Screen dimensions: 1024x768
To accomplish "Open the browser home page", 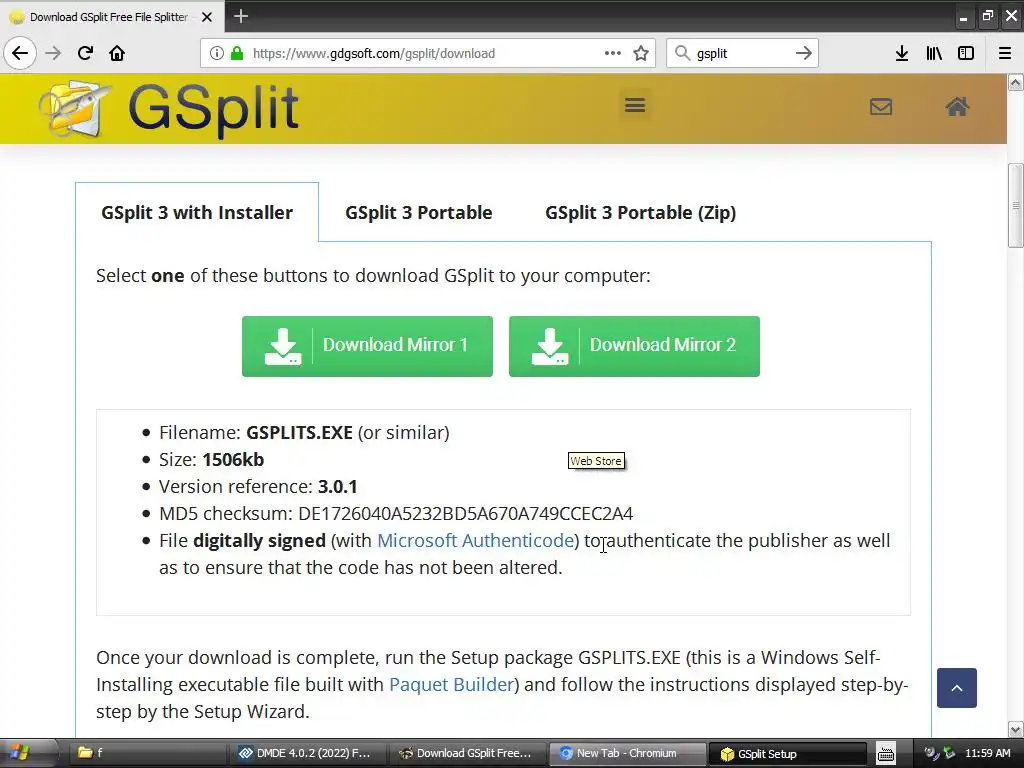I will (x=117, y=53).
